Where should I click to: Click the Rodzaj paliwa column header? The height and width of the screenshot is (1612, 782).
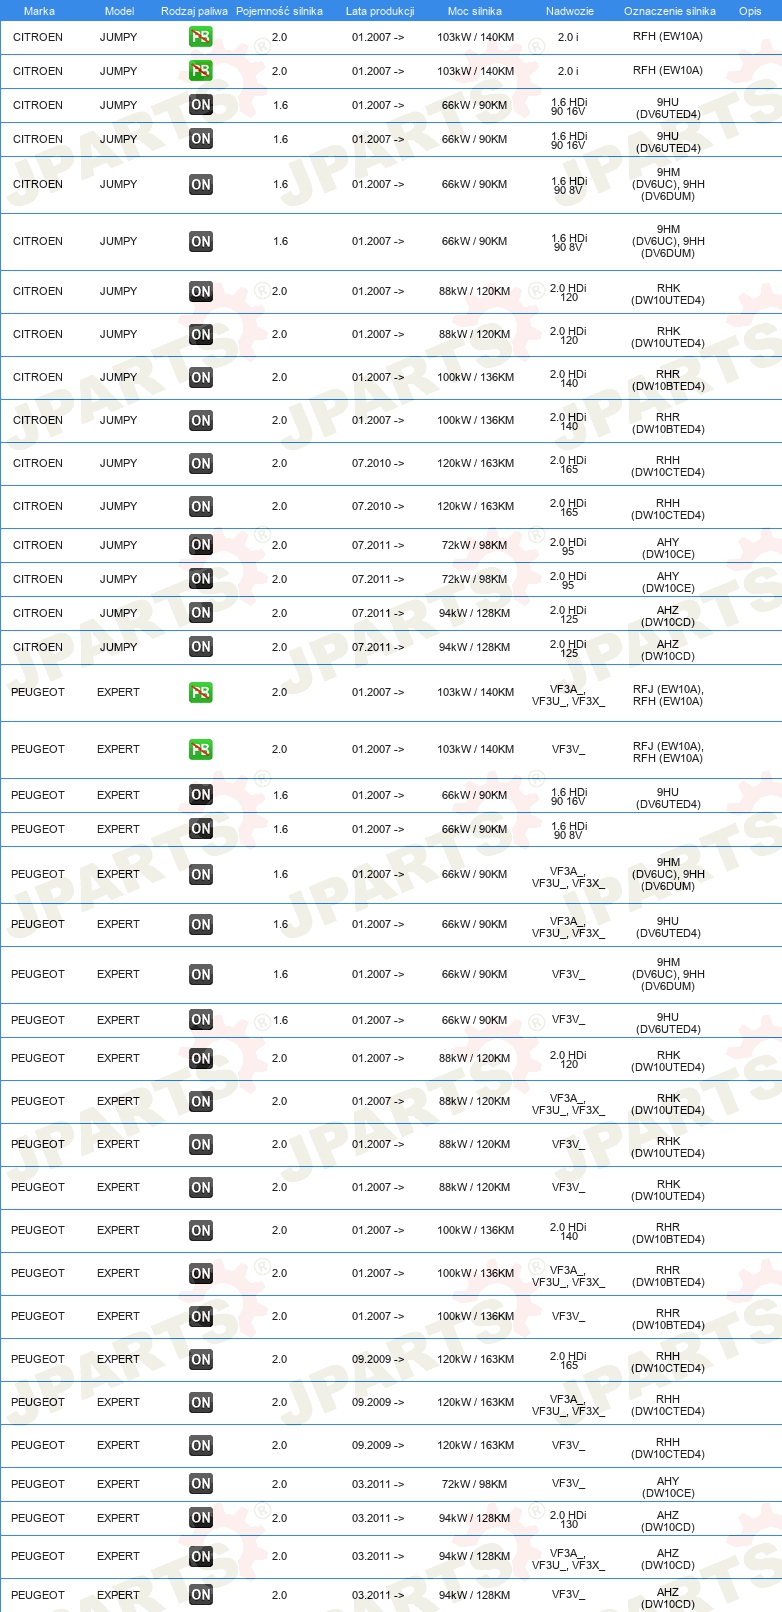[194, 11]
